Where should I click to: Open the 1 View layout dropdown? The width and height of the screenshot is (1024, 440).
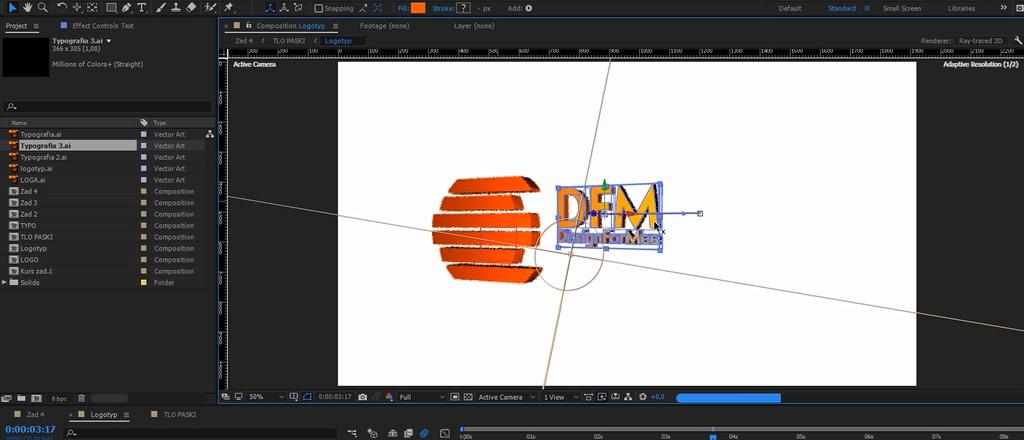560,397
